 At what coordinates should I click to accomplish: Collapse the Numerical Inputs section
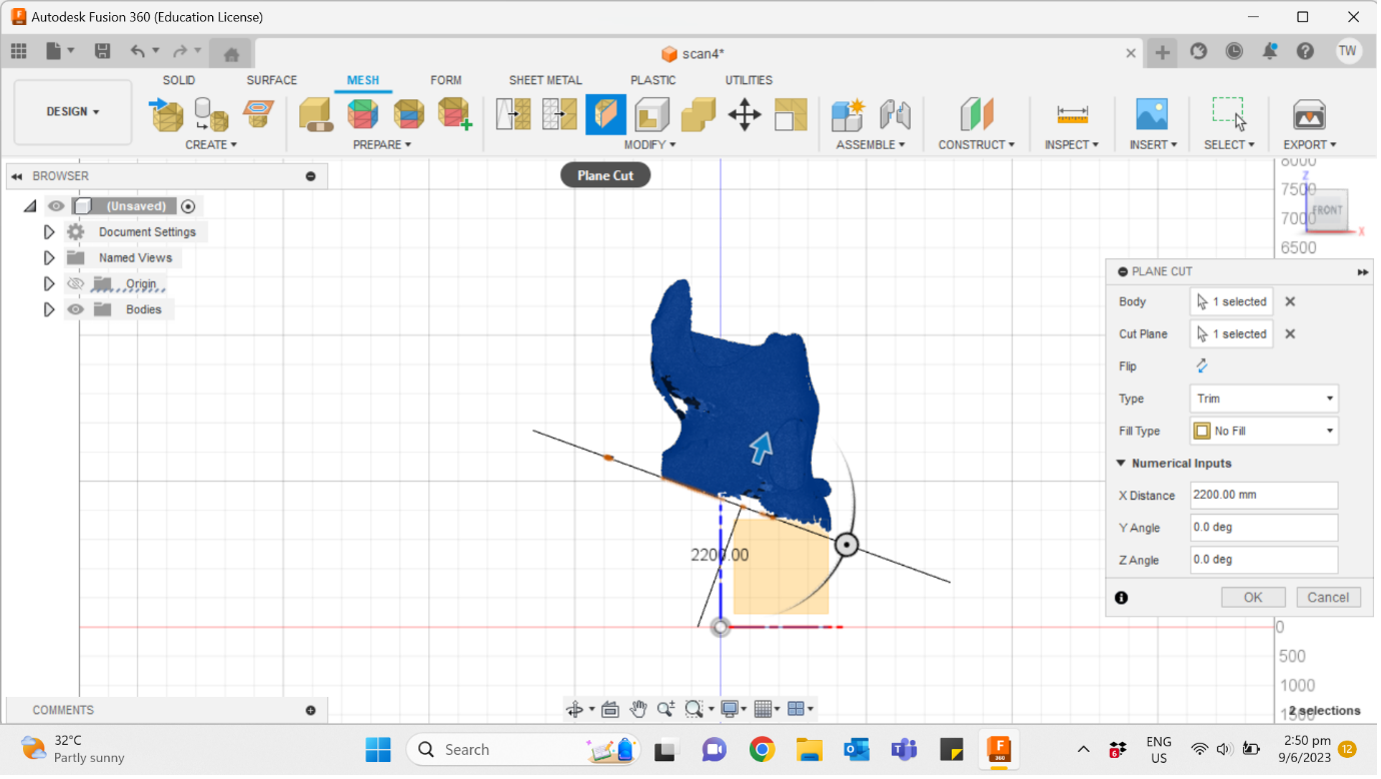coord(1120,463)
